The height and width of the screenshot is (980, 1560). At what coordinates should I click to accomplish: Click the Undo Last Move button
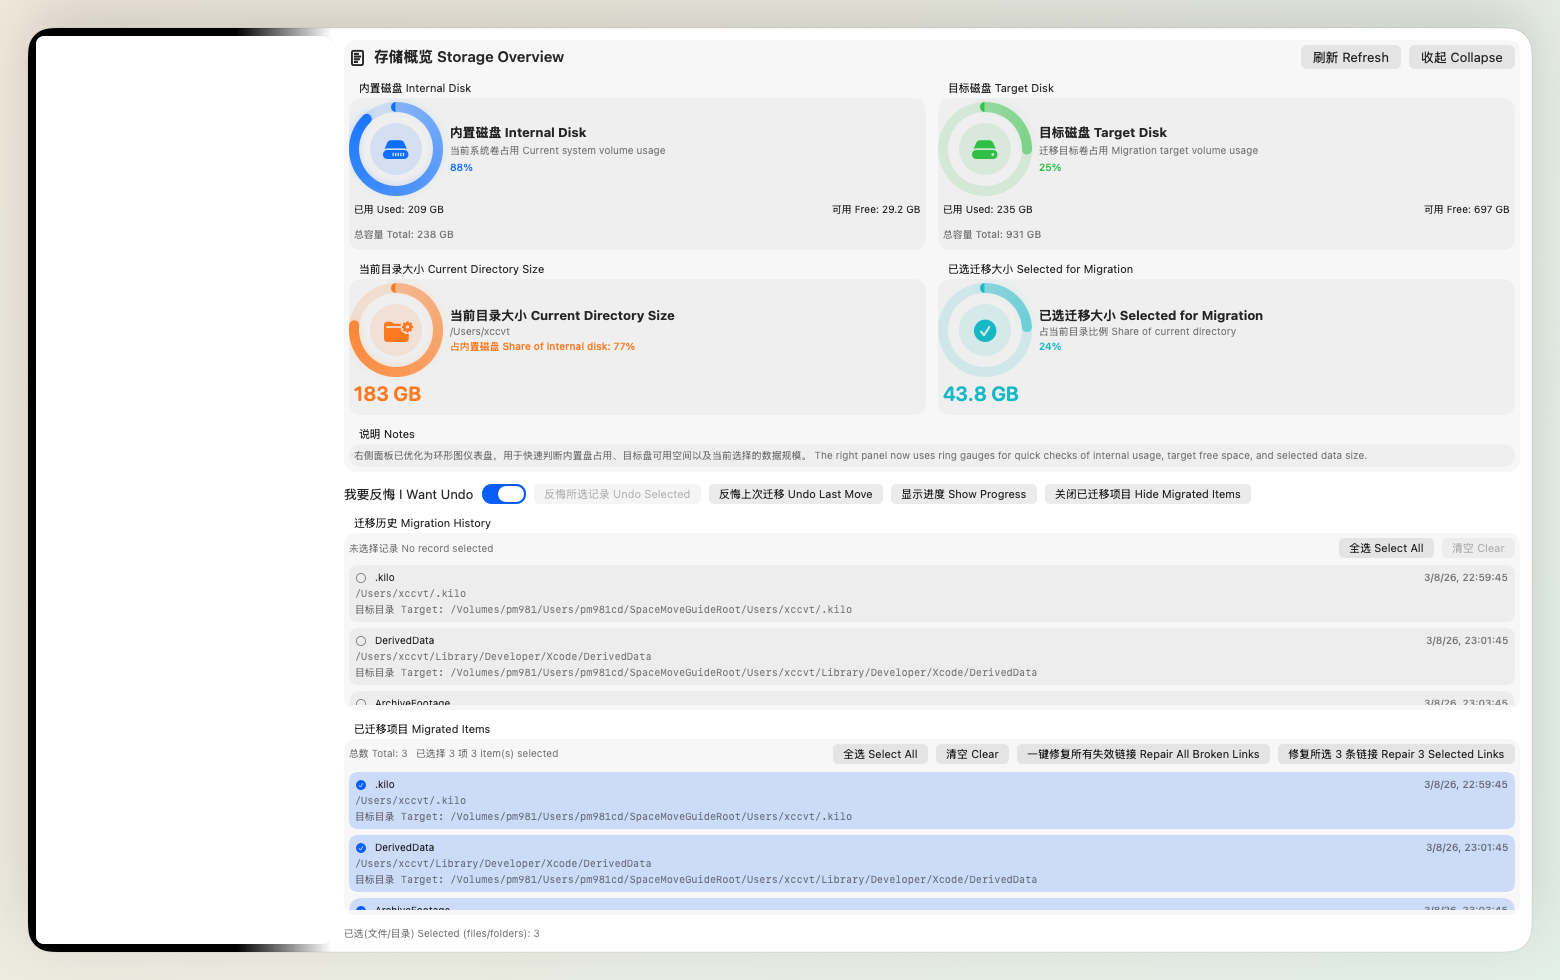[x=795, y=493]
